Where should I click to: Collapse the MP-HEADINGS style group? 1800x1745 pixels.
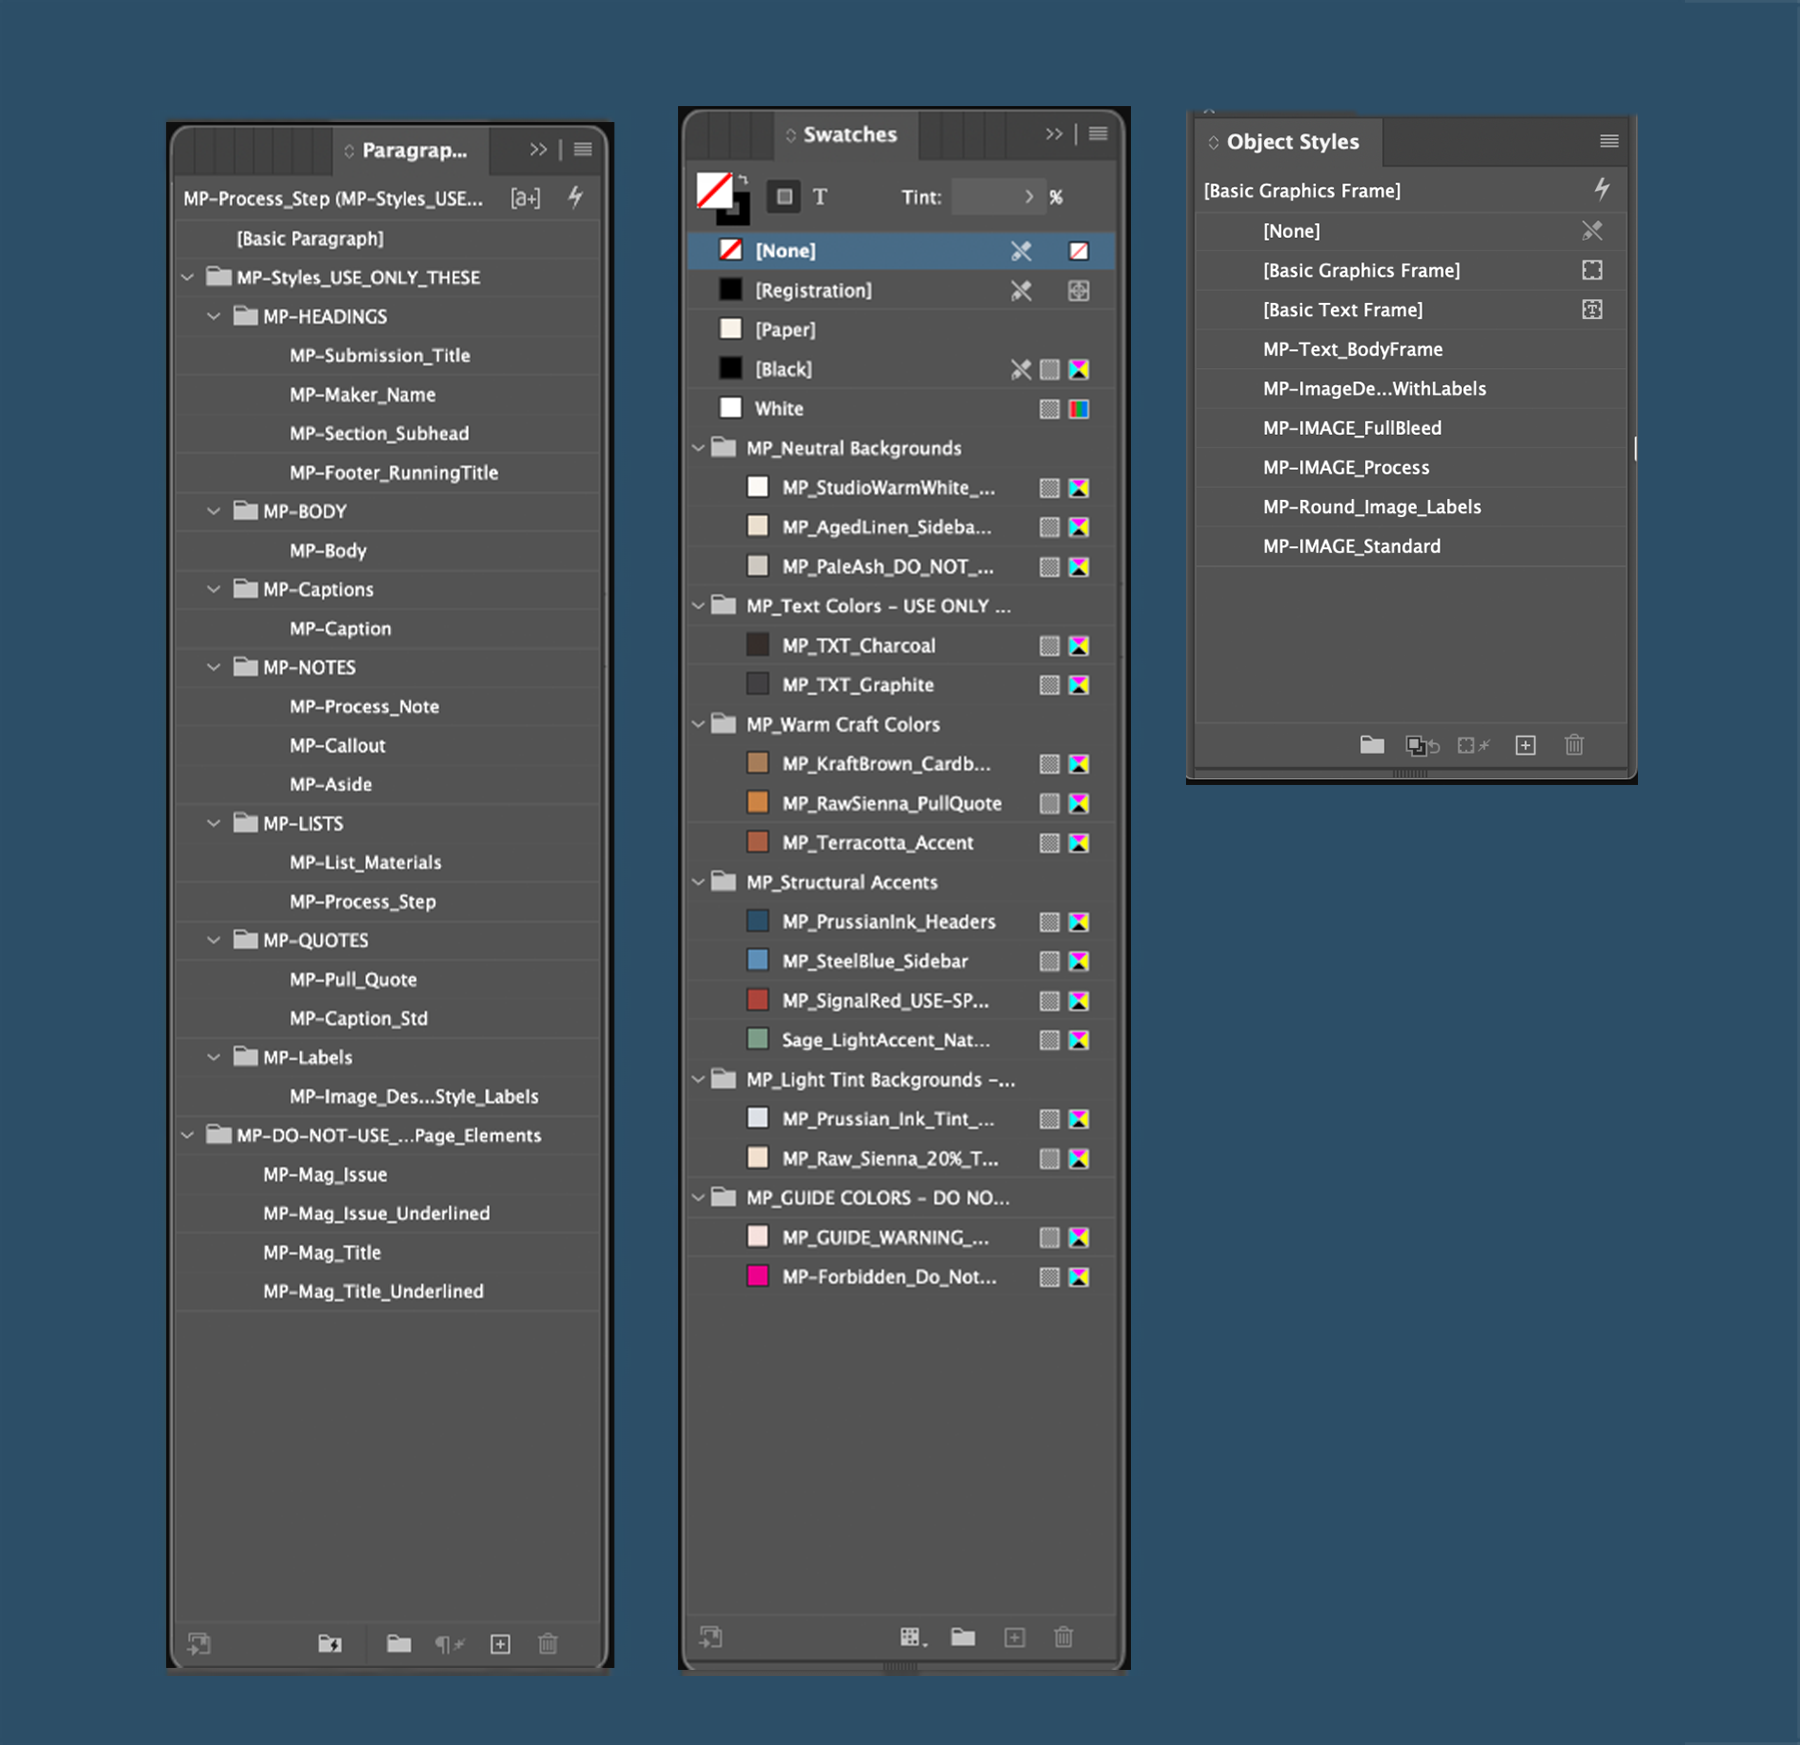coord(214,316)
